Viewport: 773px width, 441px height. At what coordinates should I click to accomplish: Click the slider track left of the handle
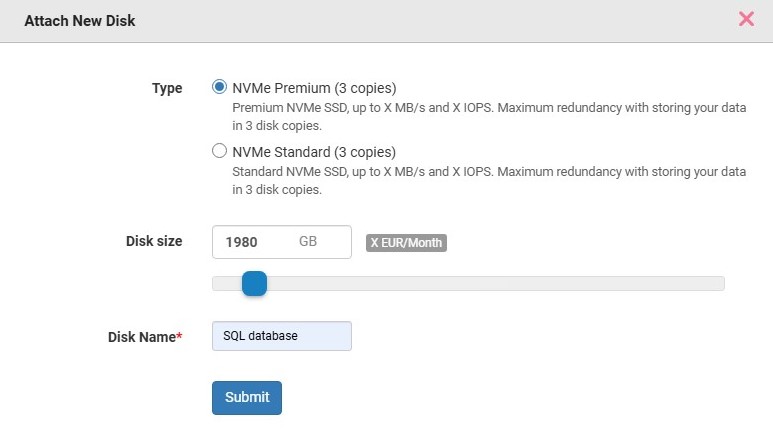click(227, 283)
